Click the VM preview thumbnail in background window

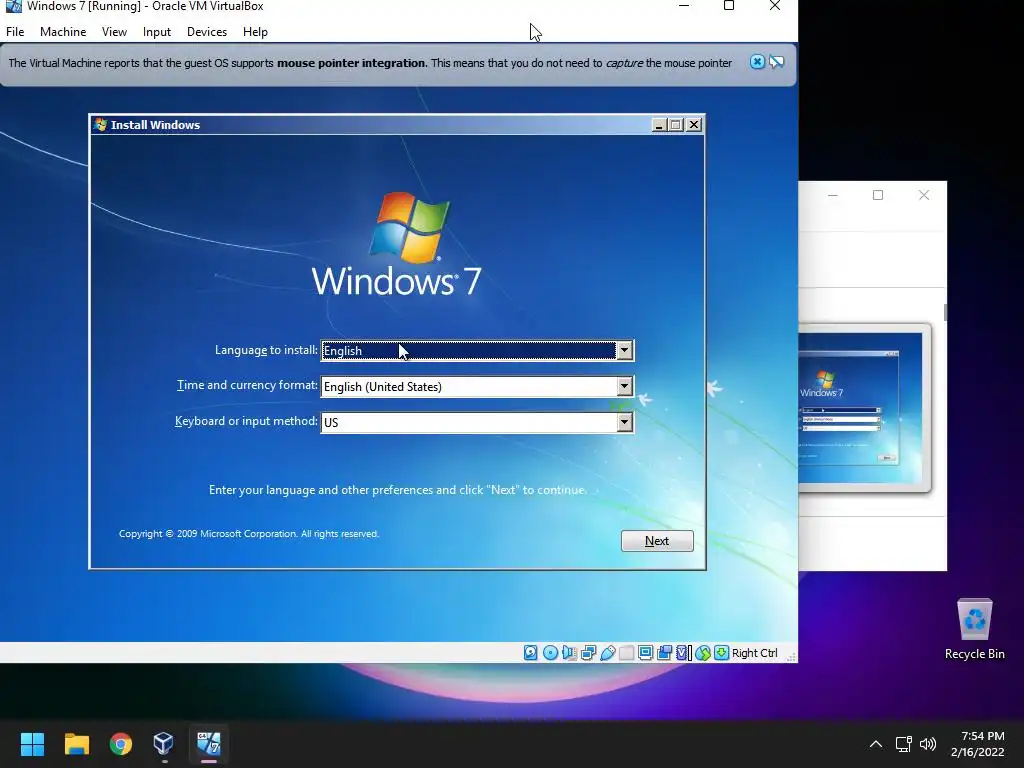[863, 408]
